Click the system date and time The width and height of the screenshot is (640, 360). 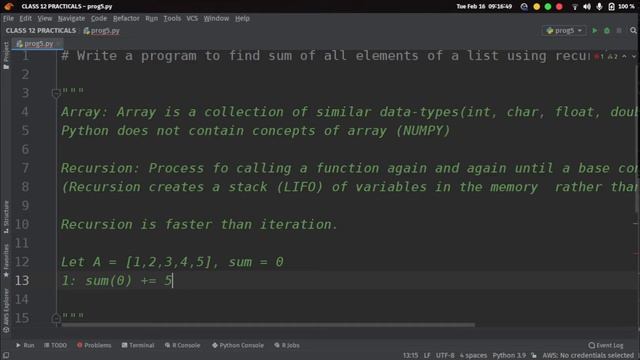[484, 7]
